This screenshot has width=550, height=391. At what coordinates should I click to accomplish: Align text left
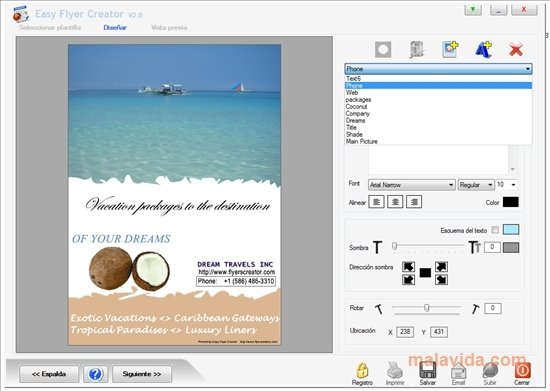tap(376, 202)
